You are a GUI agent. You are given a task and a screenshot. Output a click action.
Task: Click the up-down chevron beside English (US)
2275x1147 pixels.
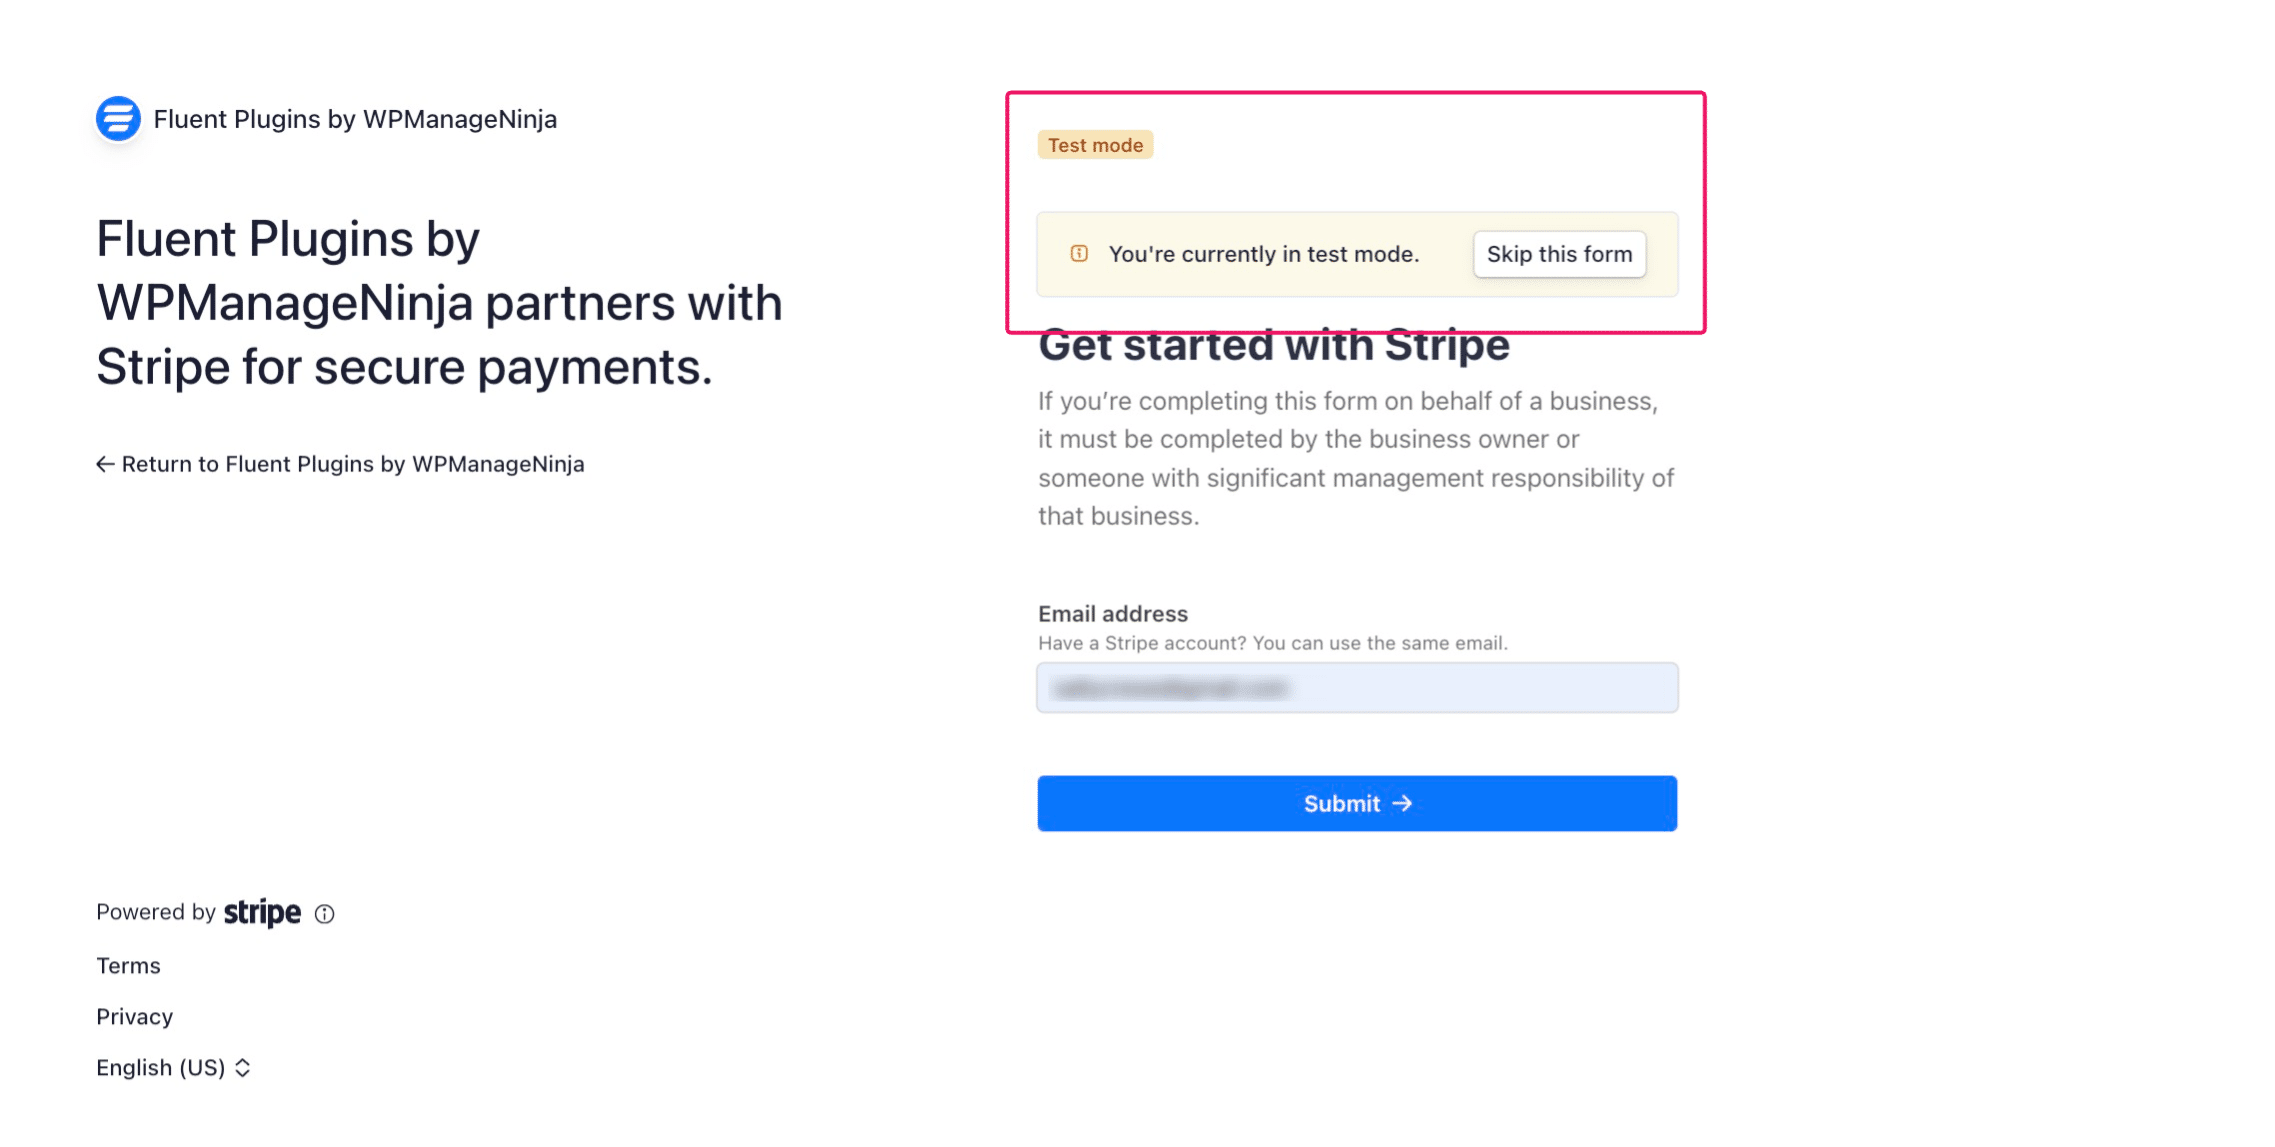pyautogui.click(x=243, y=1068)
